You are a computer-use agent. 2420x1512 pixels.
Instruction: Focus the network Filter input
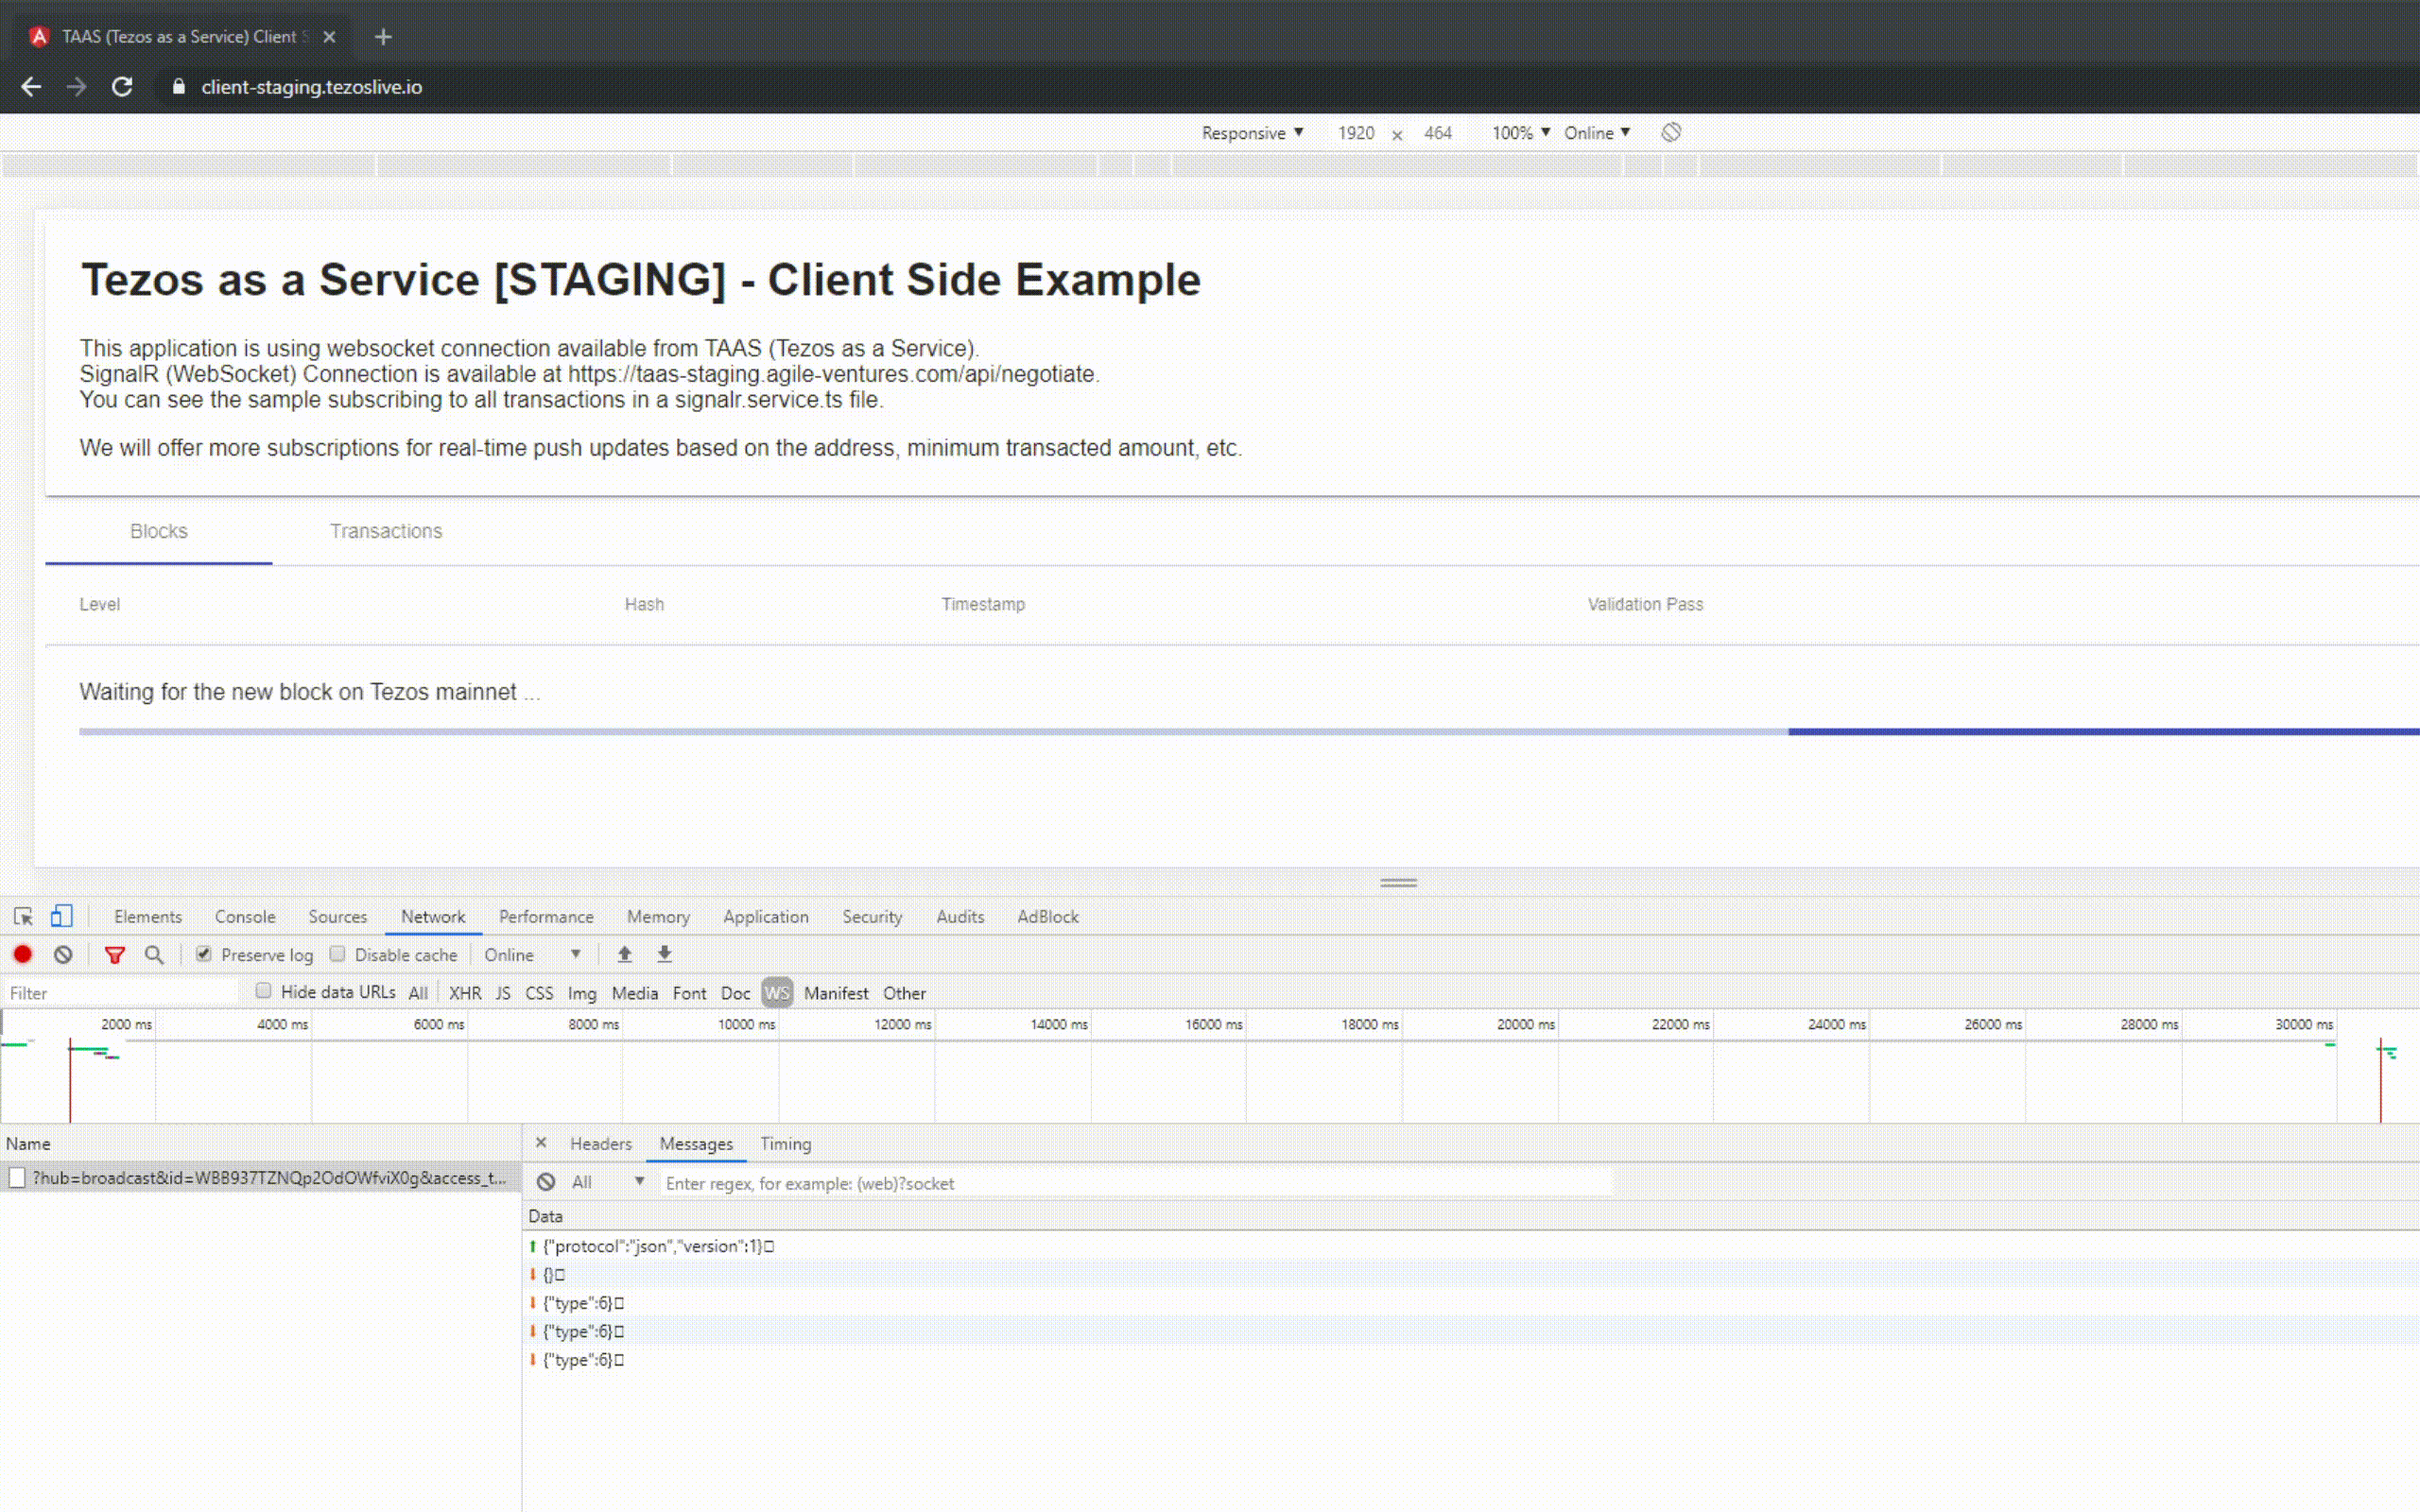(x=120, y=993)
